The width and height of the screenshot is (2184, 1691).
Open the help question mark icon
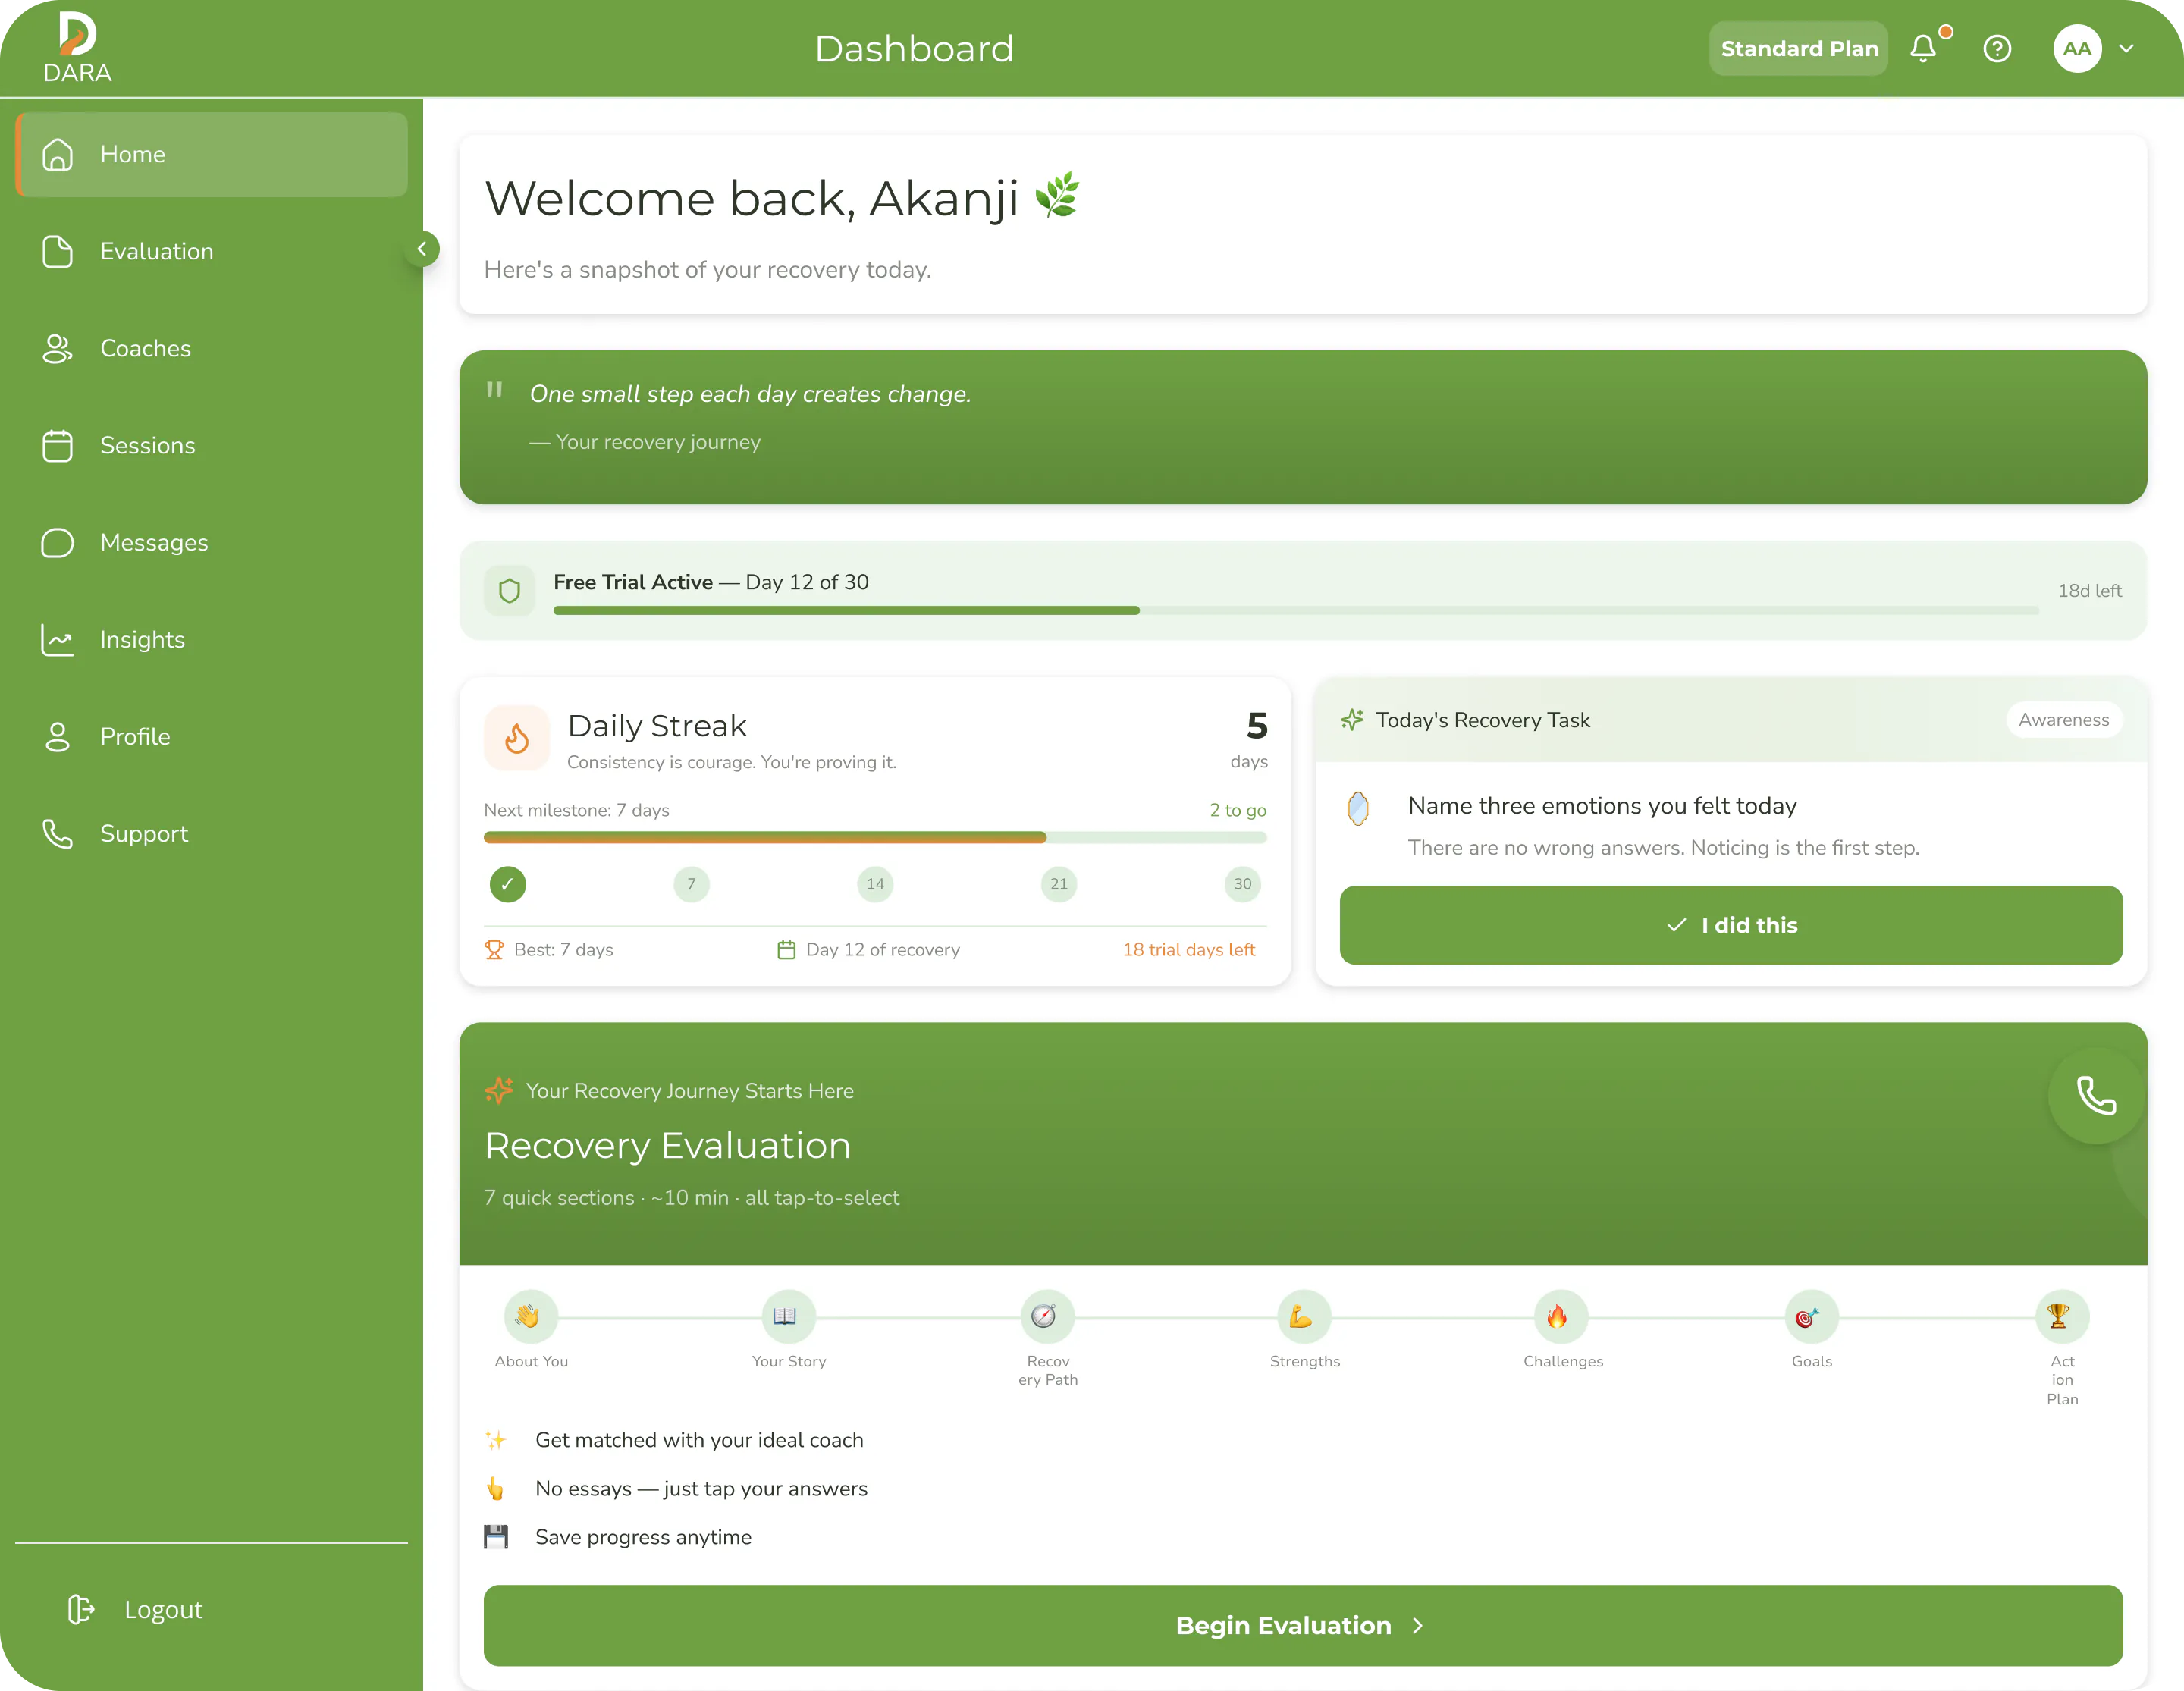[x=1997, y=49]
